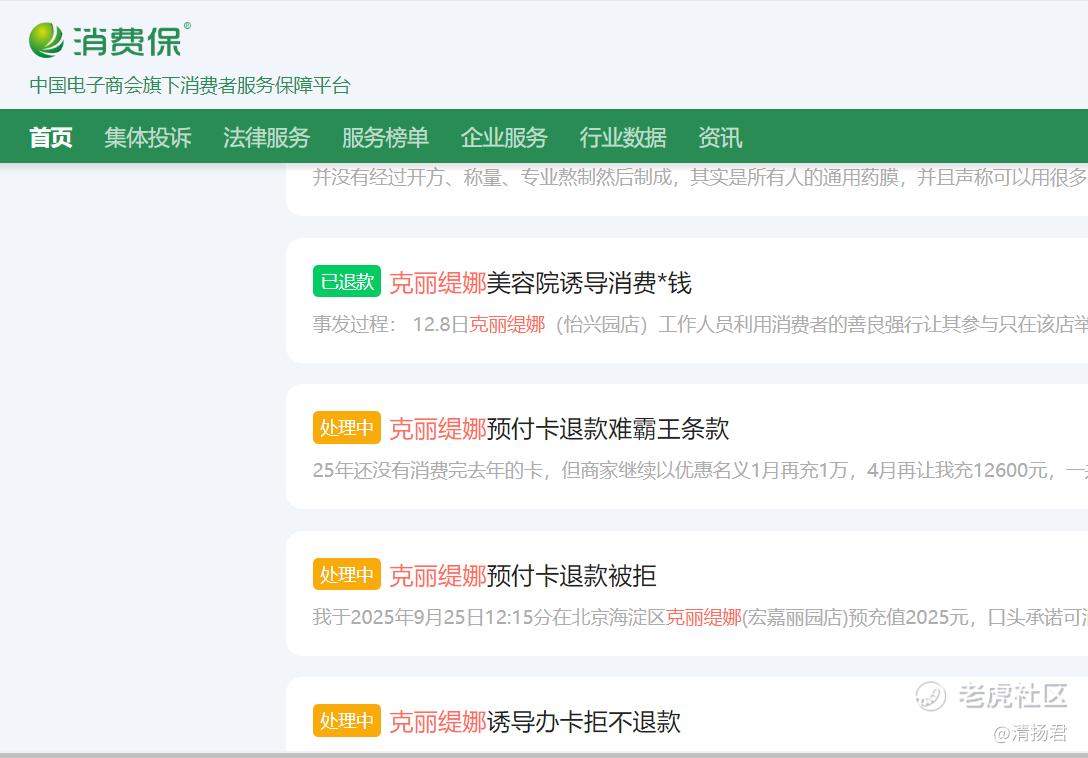1088x758 pixels.
Task: Switch to 行业数据 section
Action: coord(623,137)
